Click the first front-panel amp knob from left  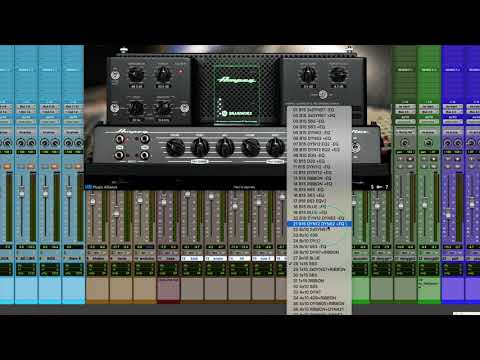(175, 148)
